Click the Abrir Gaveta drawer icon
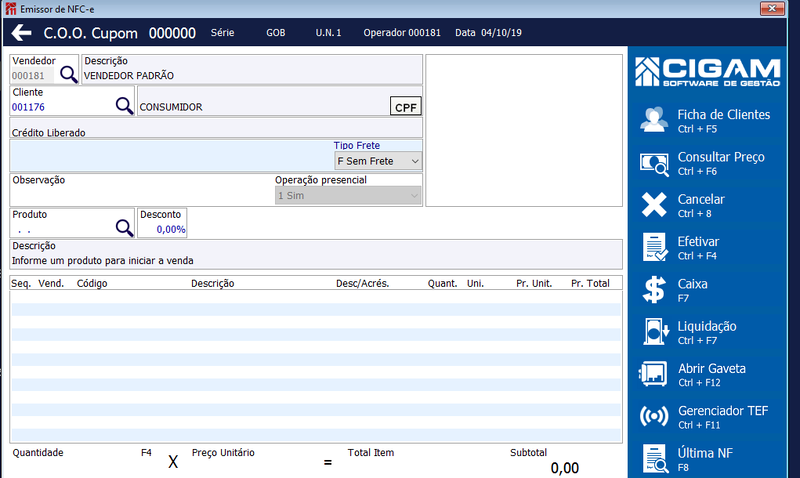 pos(653,374)
